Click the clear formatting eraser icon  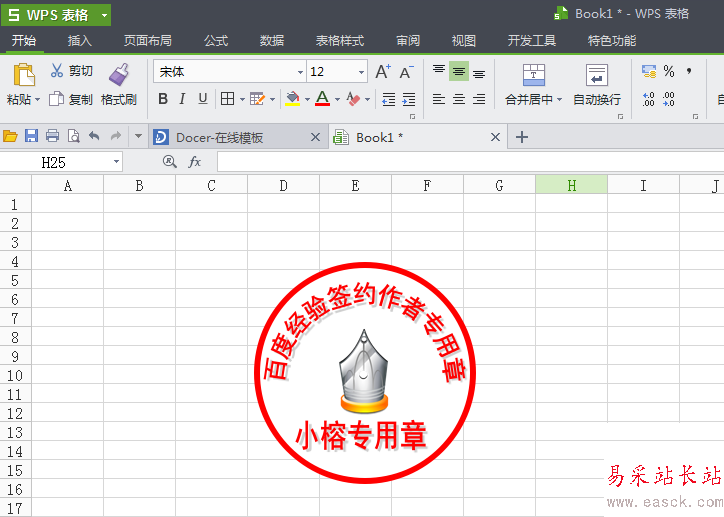pos(353,99)
